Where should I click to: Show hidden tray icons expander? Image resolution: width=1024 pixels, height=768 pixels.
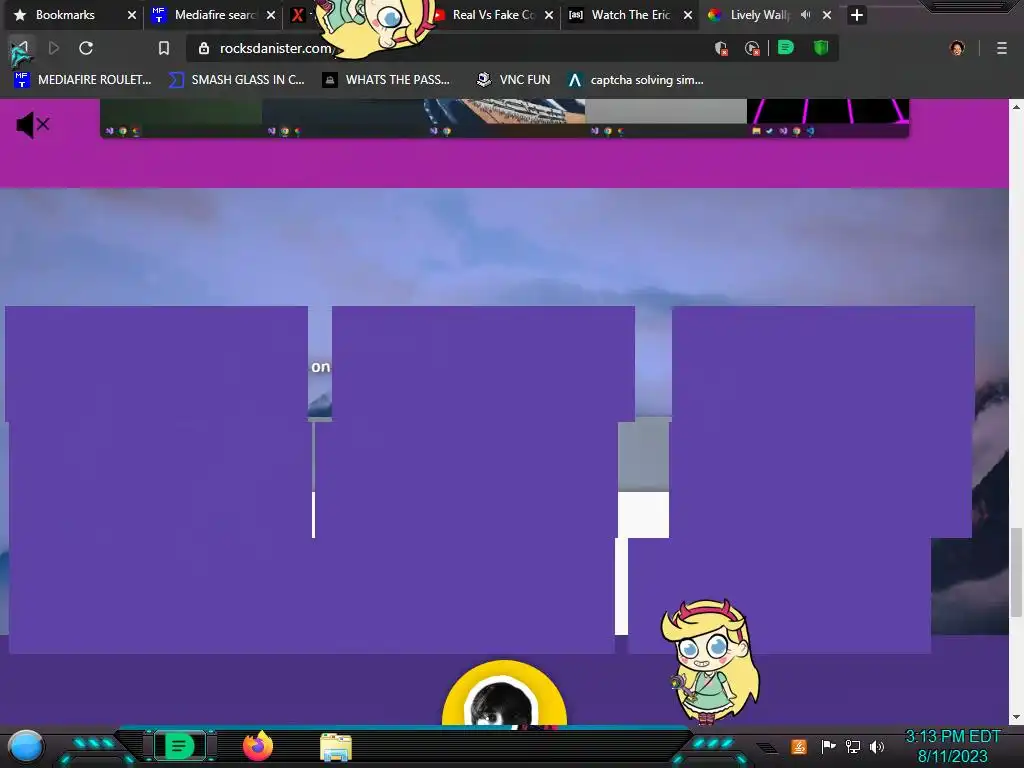point(767,747)
